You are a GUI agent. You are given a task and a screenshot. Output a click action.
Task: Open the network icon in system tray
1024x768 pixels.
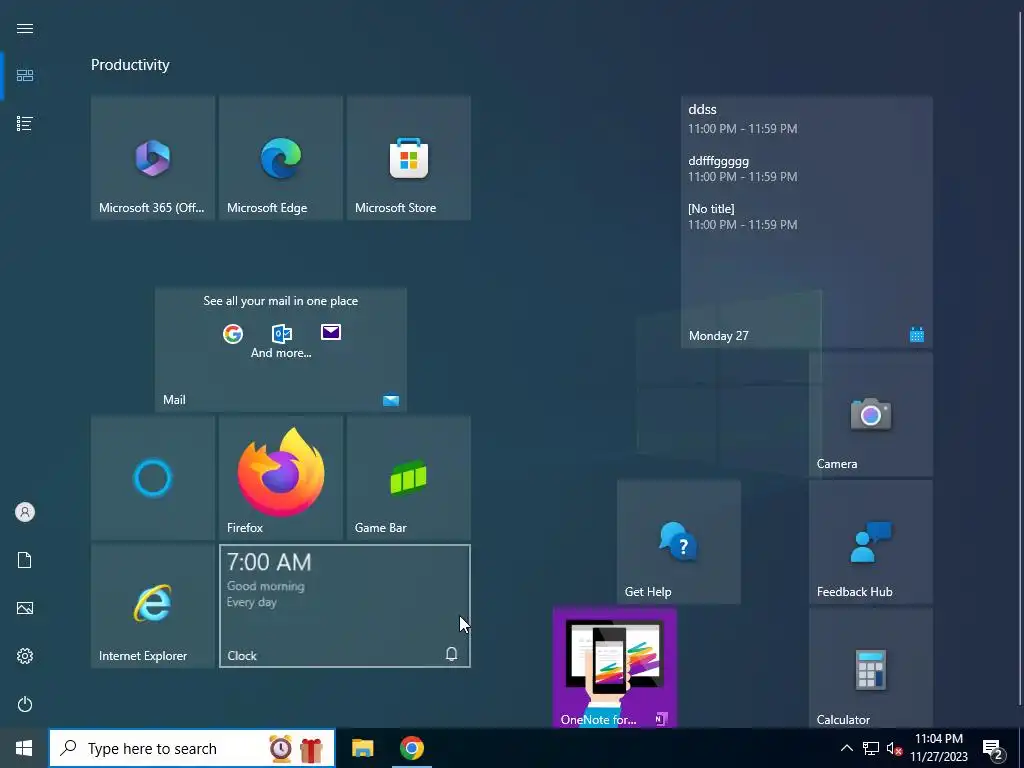(x=871, y=748)
